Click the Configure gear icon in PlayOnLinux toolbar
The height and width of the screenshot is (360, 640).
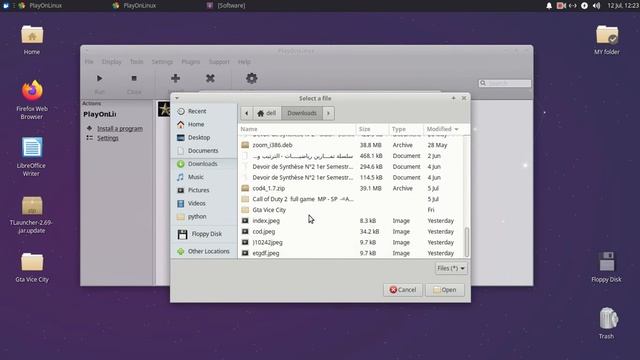tap(251, 78)
